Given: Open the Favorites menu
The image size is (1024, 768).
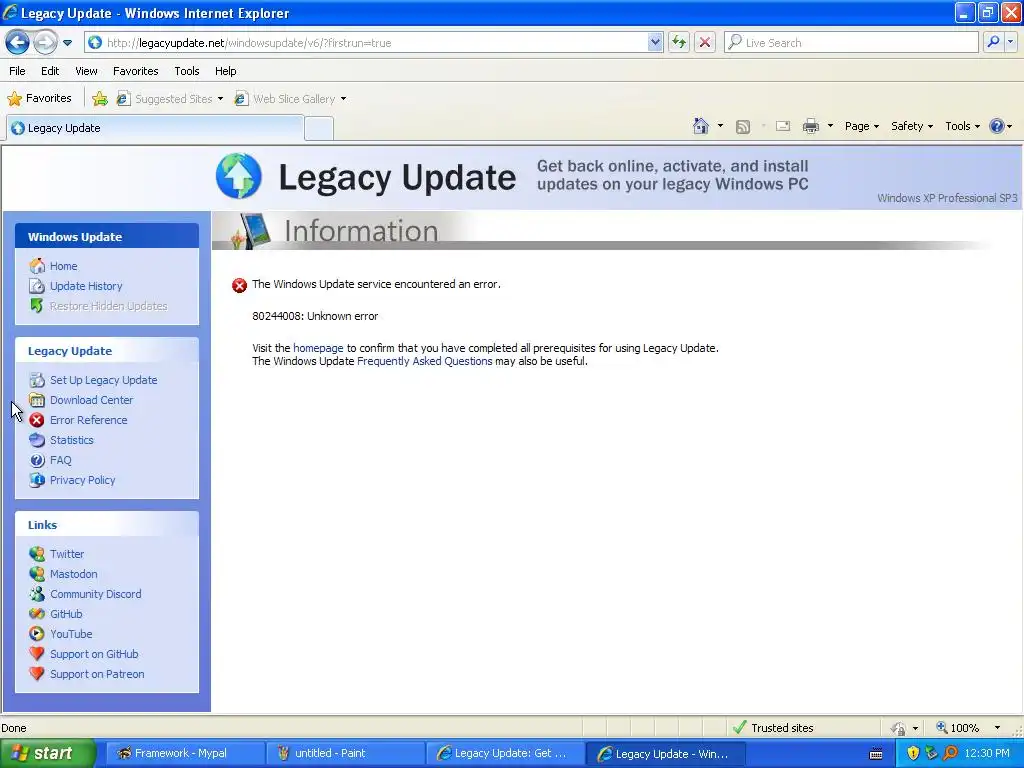Looking at the screenshot, I should [x=135, y=71].
